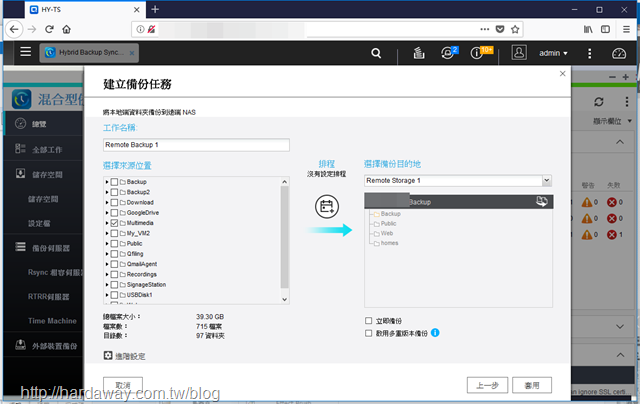Open the 總覽 overview sidebar item
Image resolution: width=640 pixels, height=404 pixels.
coord(43,124)
